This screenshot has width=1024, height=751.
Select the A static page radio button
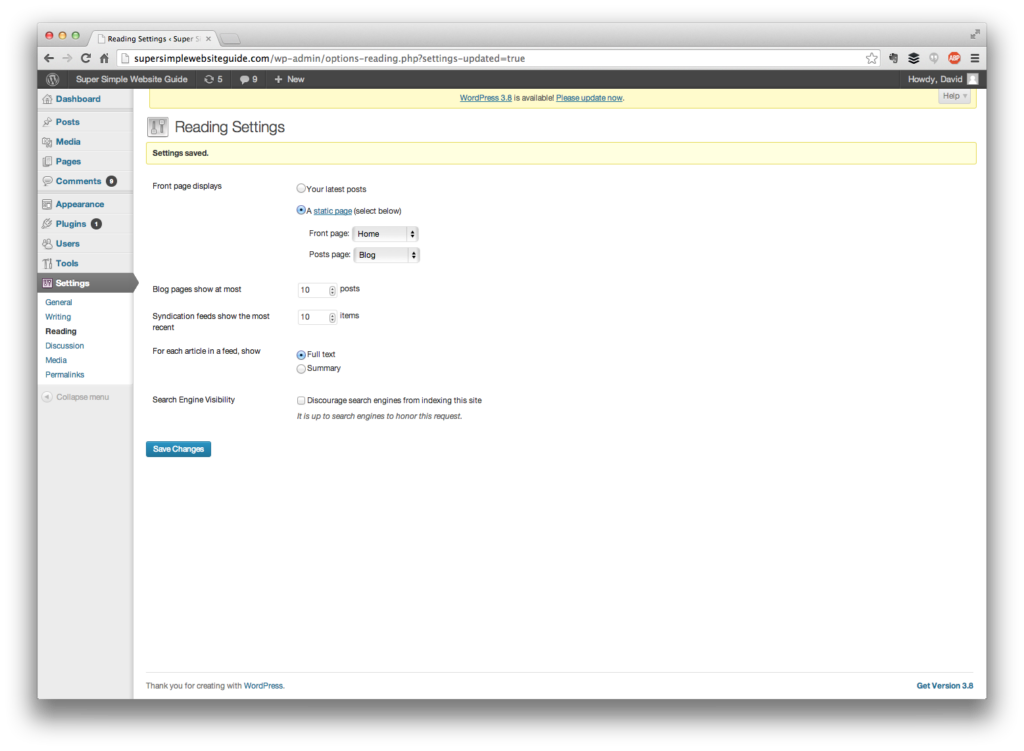(301, 210)
